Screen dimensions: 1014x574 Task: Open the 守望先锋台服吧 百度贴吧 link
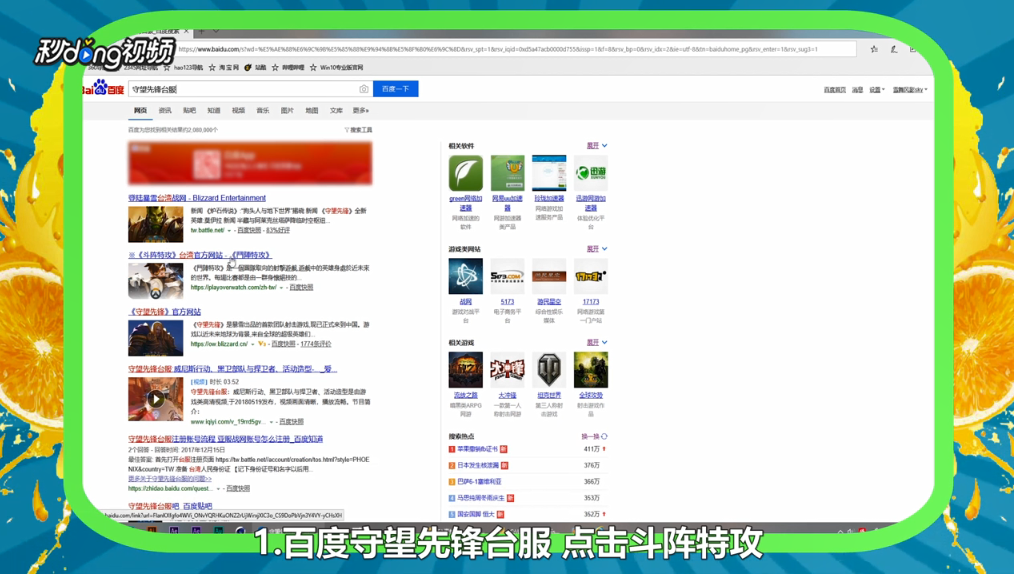[x=170, y=506]
